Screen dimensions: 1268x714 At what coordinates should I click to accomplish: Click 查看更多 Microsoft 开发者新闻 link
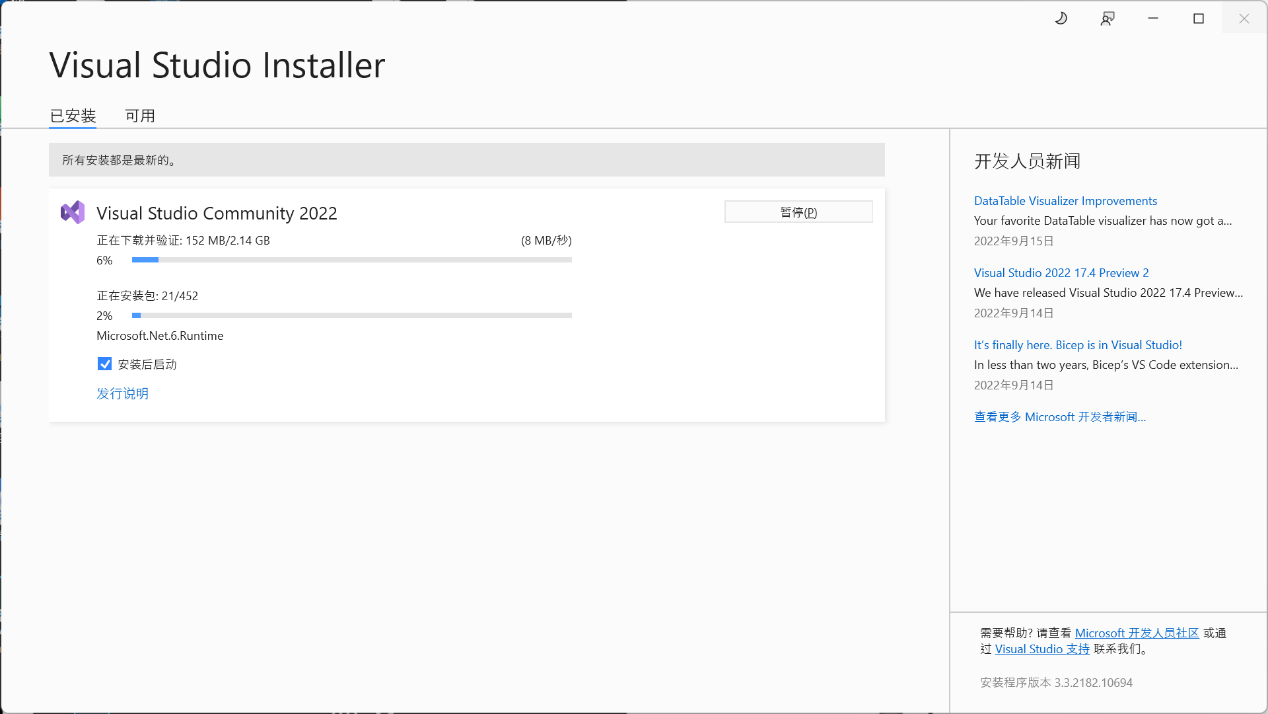point(1059,417)
